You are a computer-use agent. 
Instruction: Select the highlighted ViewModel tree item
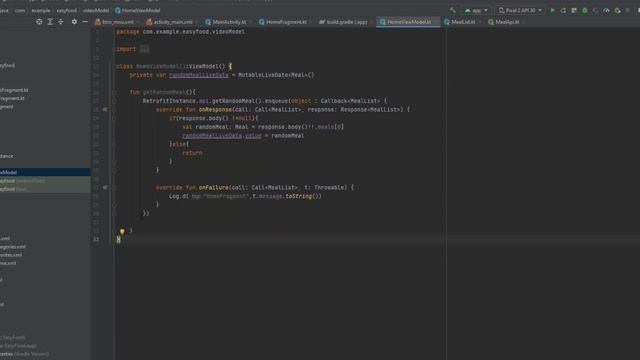point(45,172)
